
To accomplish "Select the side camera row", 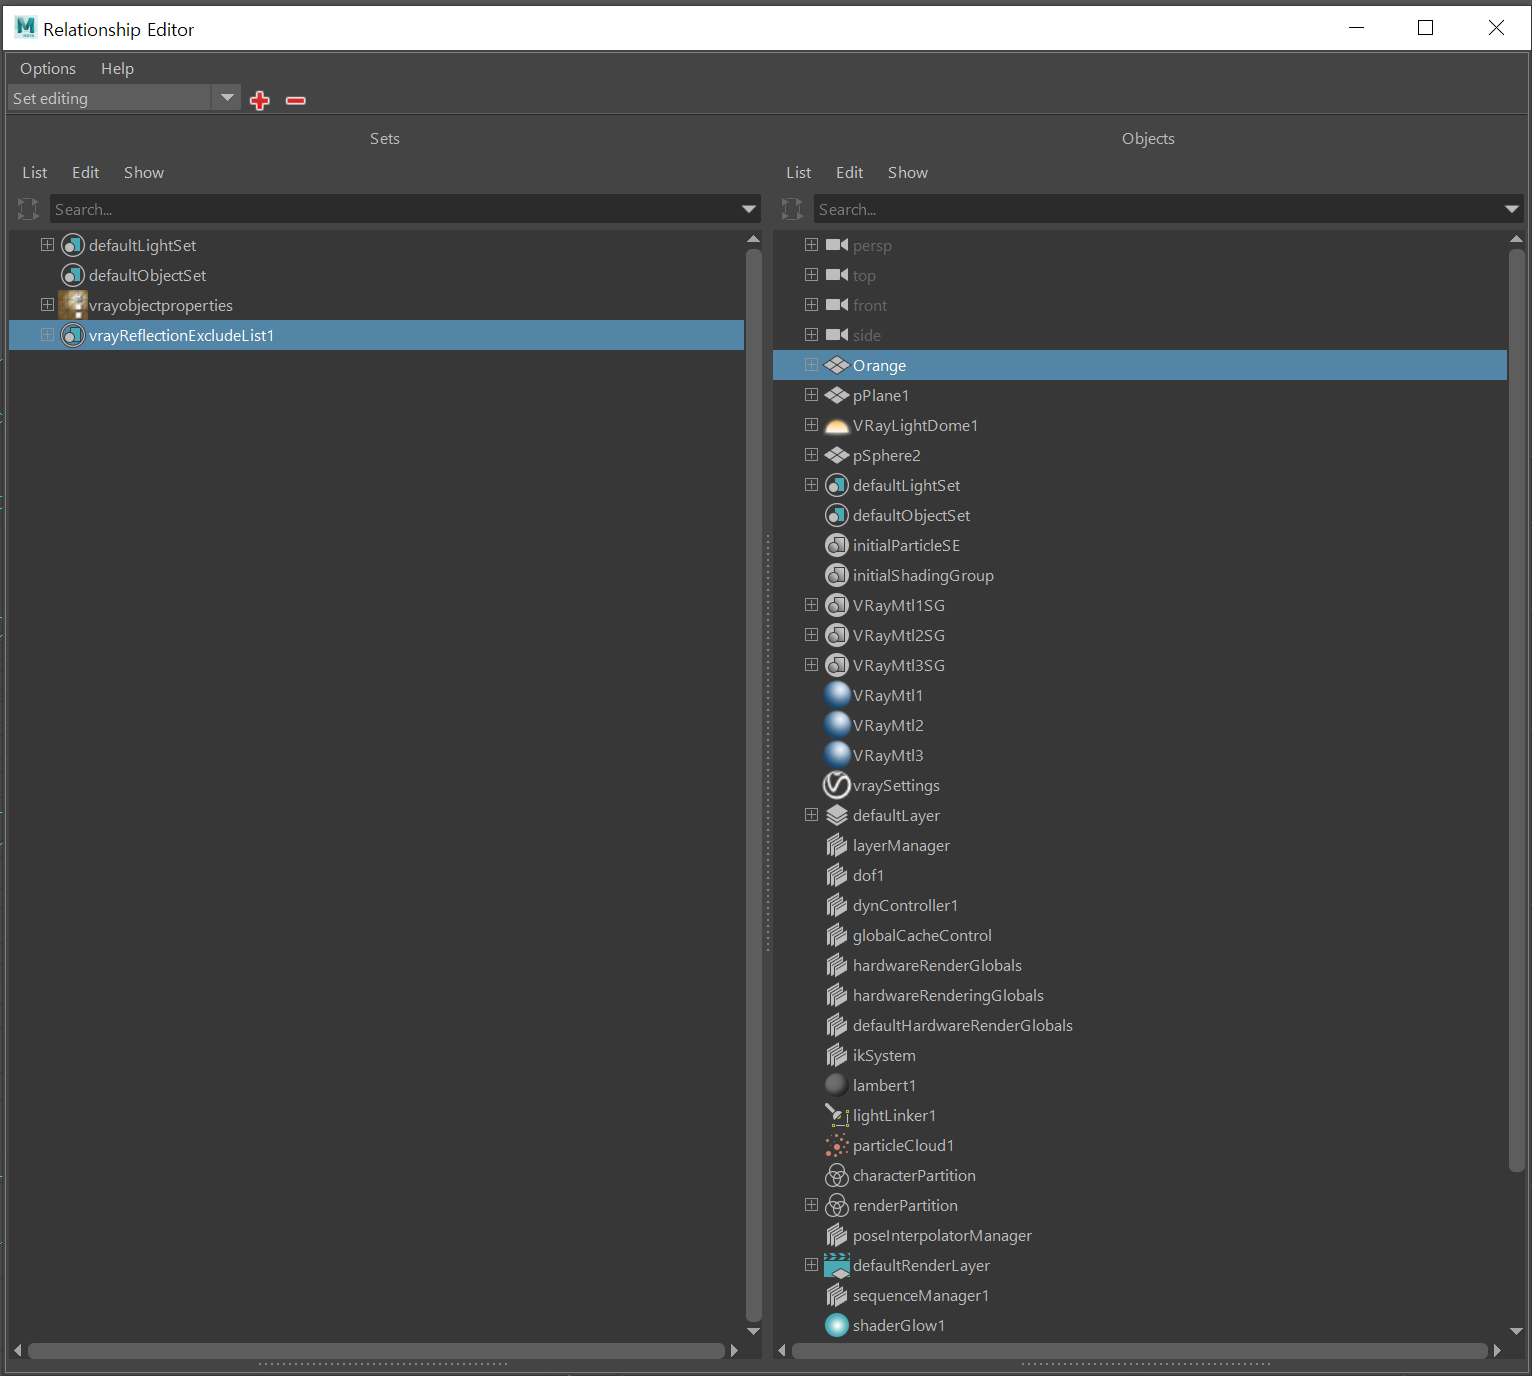I will tap(1140, 335).
